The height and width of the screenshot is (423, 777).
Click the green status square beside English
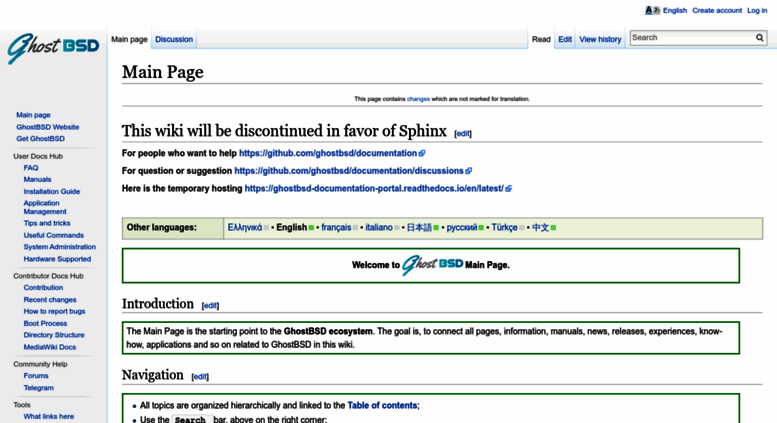coord(311,228)
